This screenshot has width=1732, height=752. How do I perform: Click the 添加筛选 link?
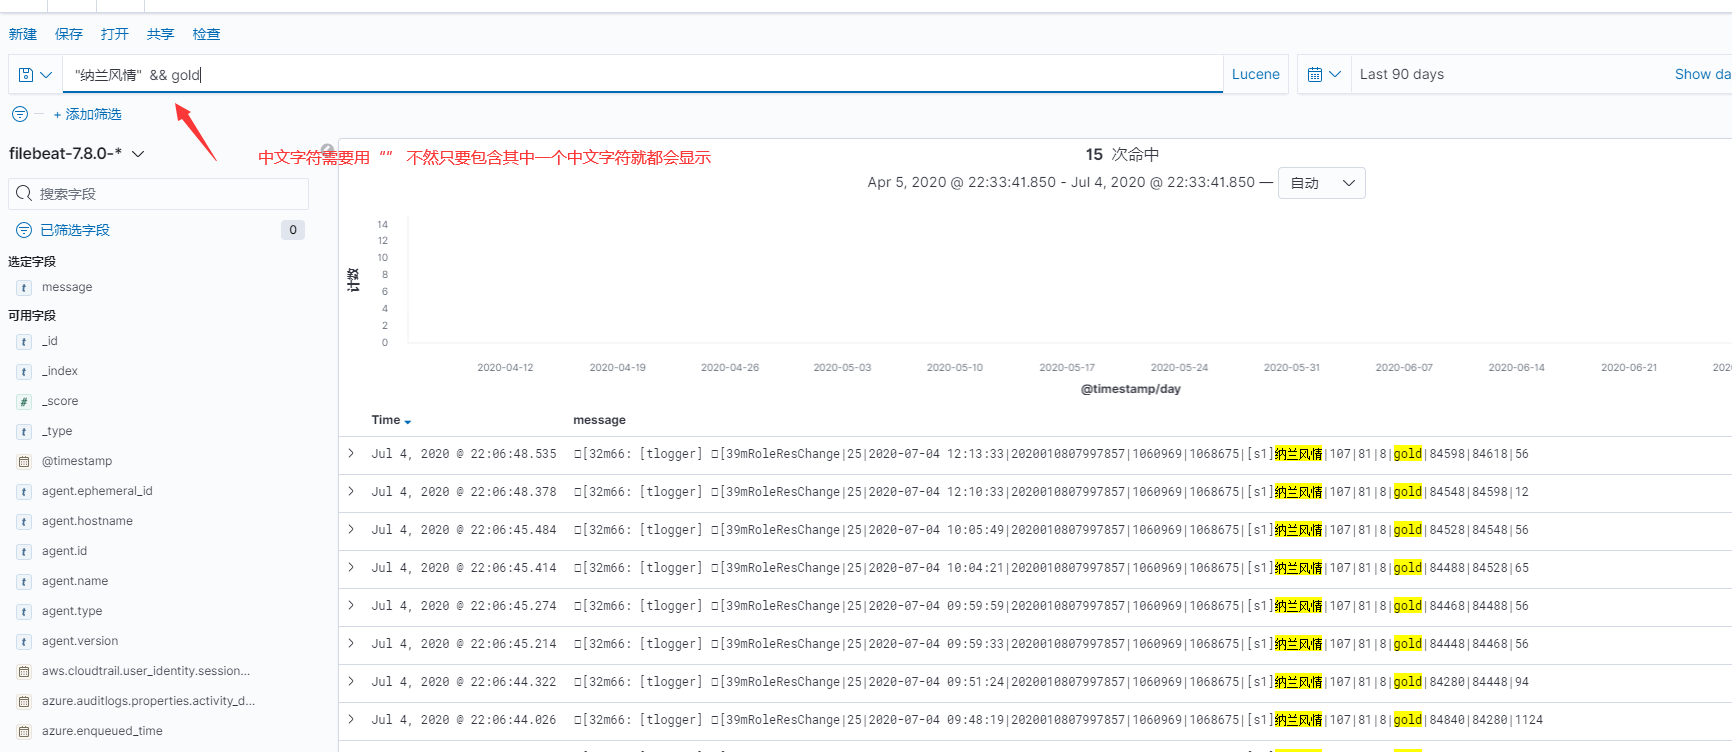pos(88,114)
